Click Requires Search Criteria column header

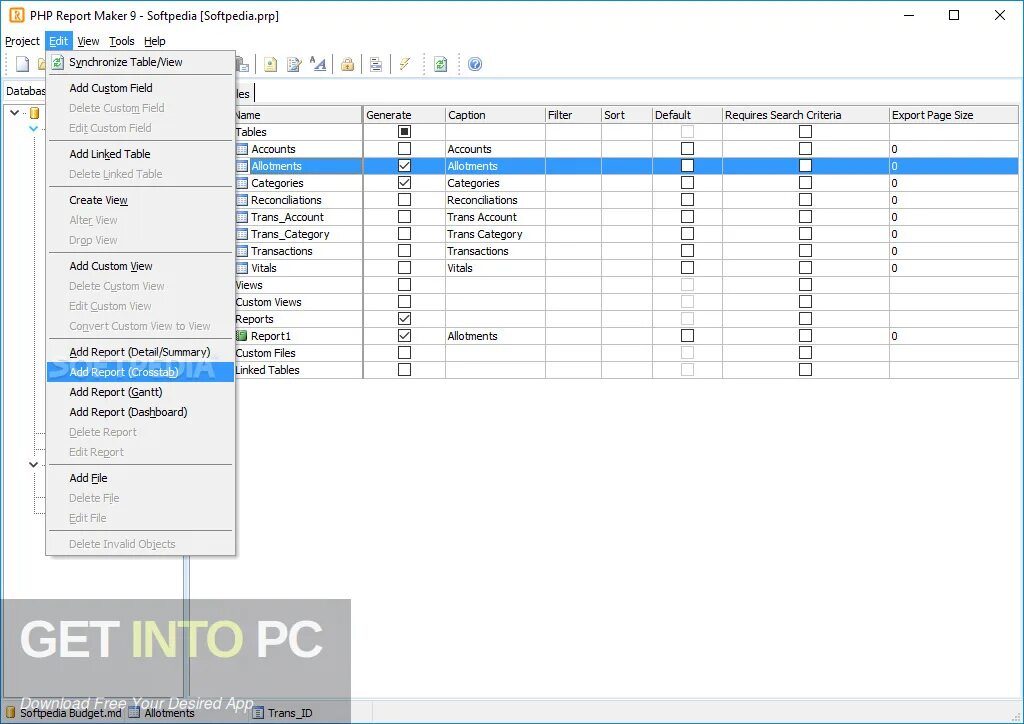coord(805,115)
